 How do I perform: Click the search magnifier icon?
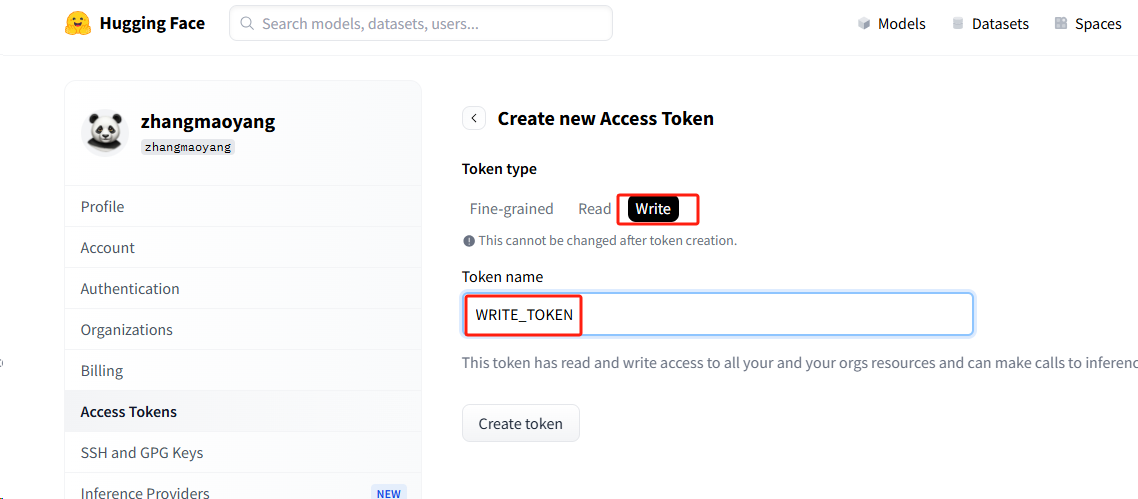247,23
